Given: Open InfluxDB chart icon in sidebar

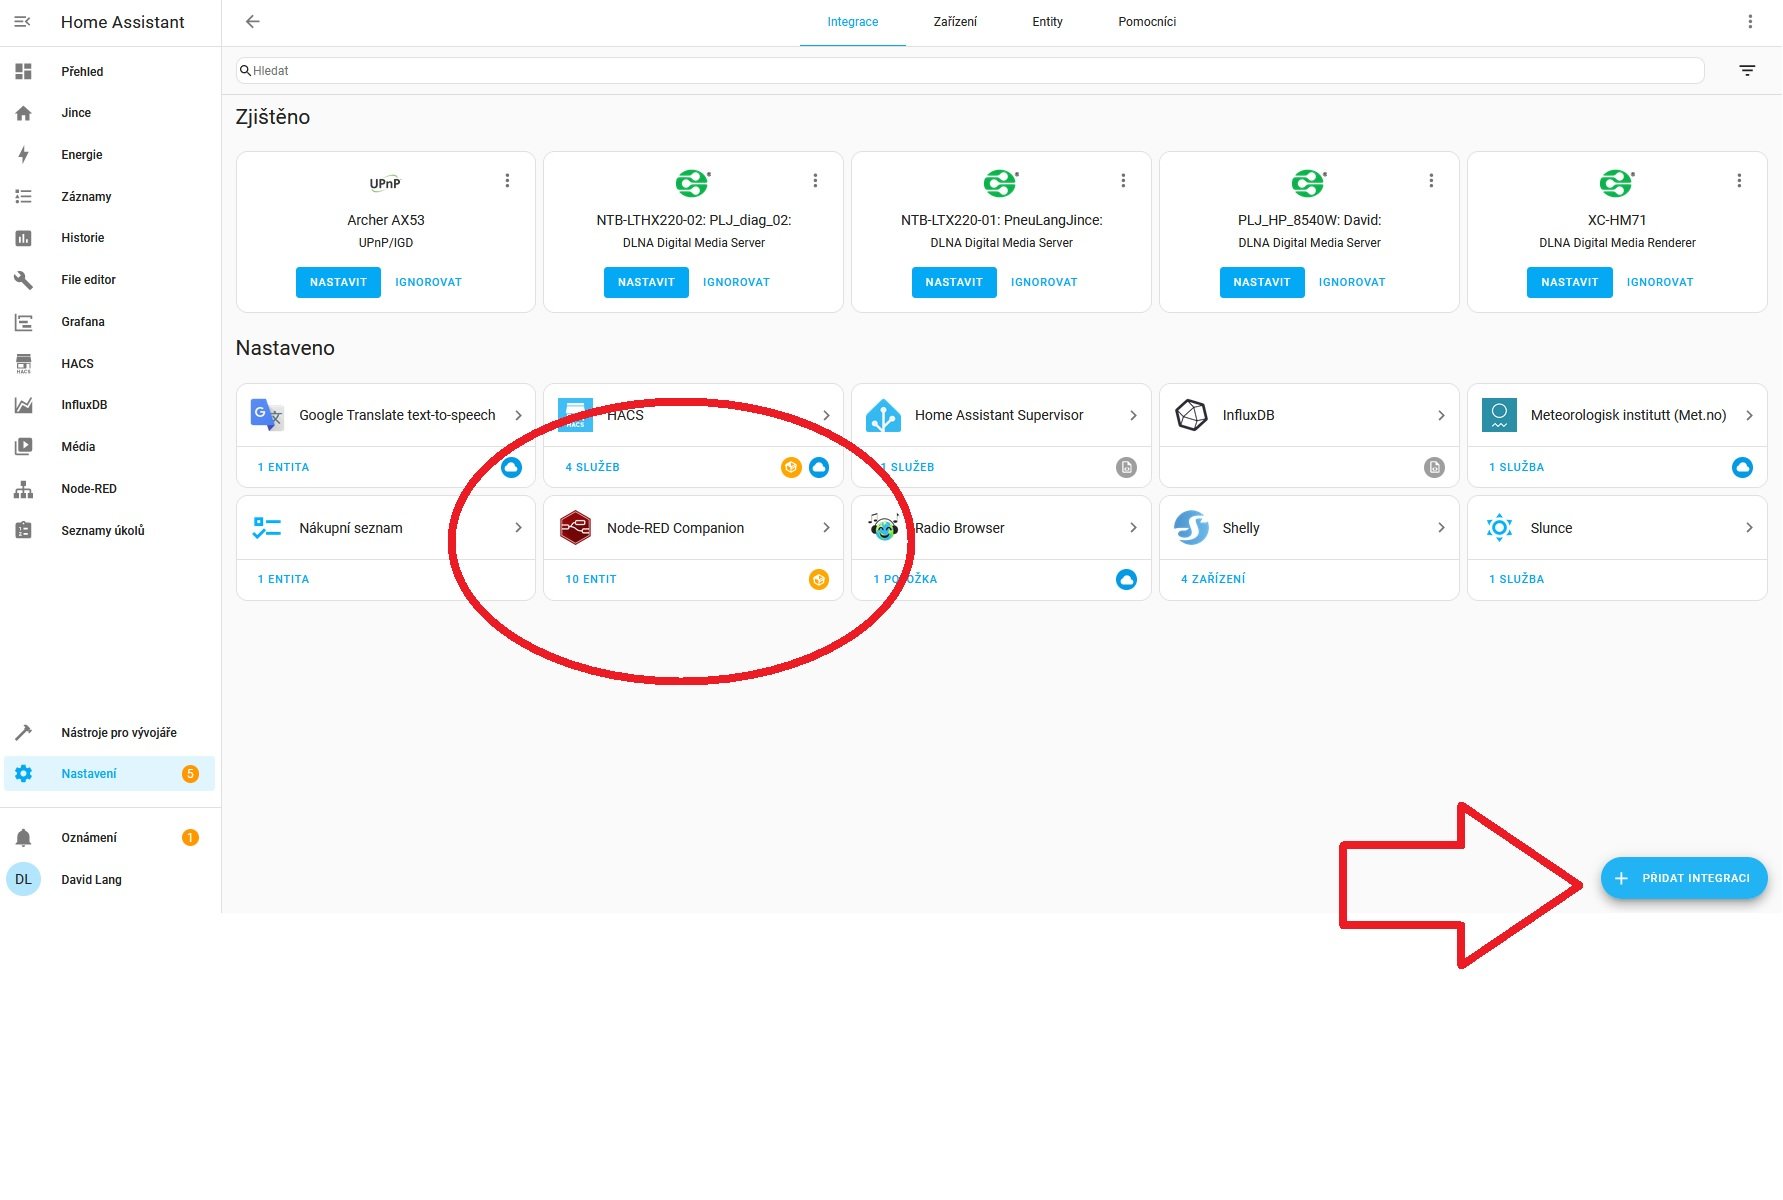Looking at the screenshot, I should coord(23,405).
